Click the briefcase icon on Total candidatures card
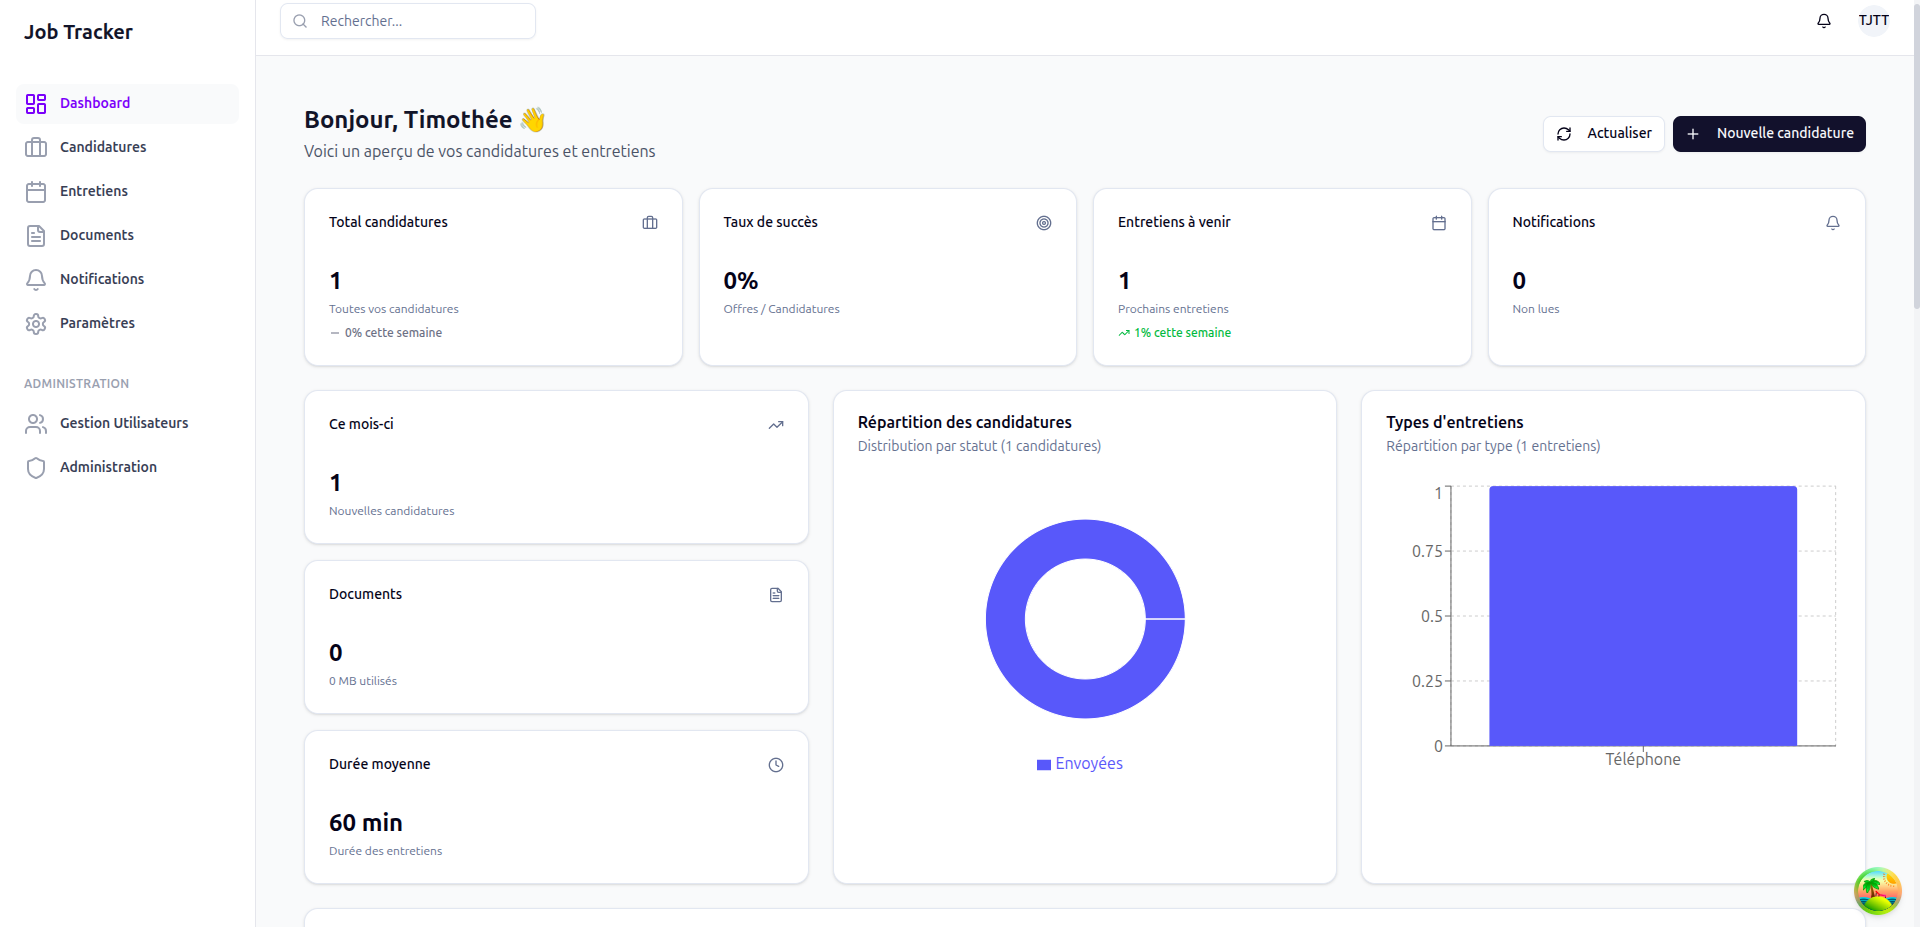Viewport: 1920px width, 927px height. tap(650, 223)
